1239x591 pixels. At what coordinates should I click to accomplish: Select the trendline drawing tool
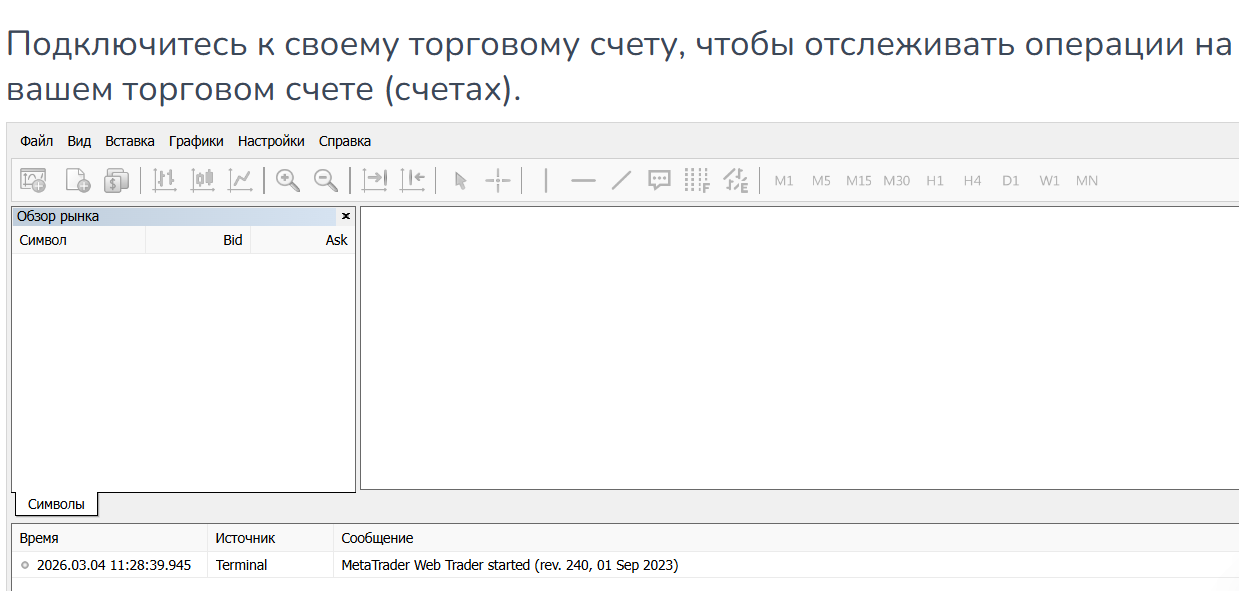tap(621, 180)
